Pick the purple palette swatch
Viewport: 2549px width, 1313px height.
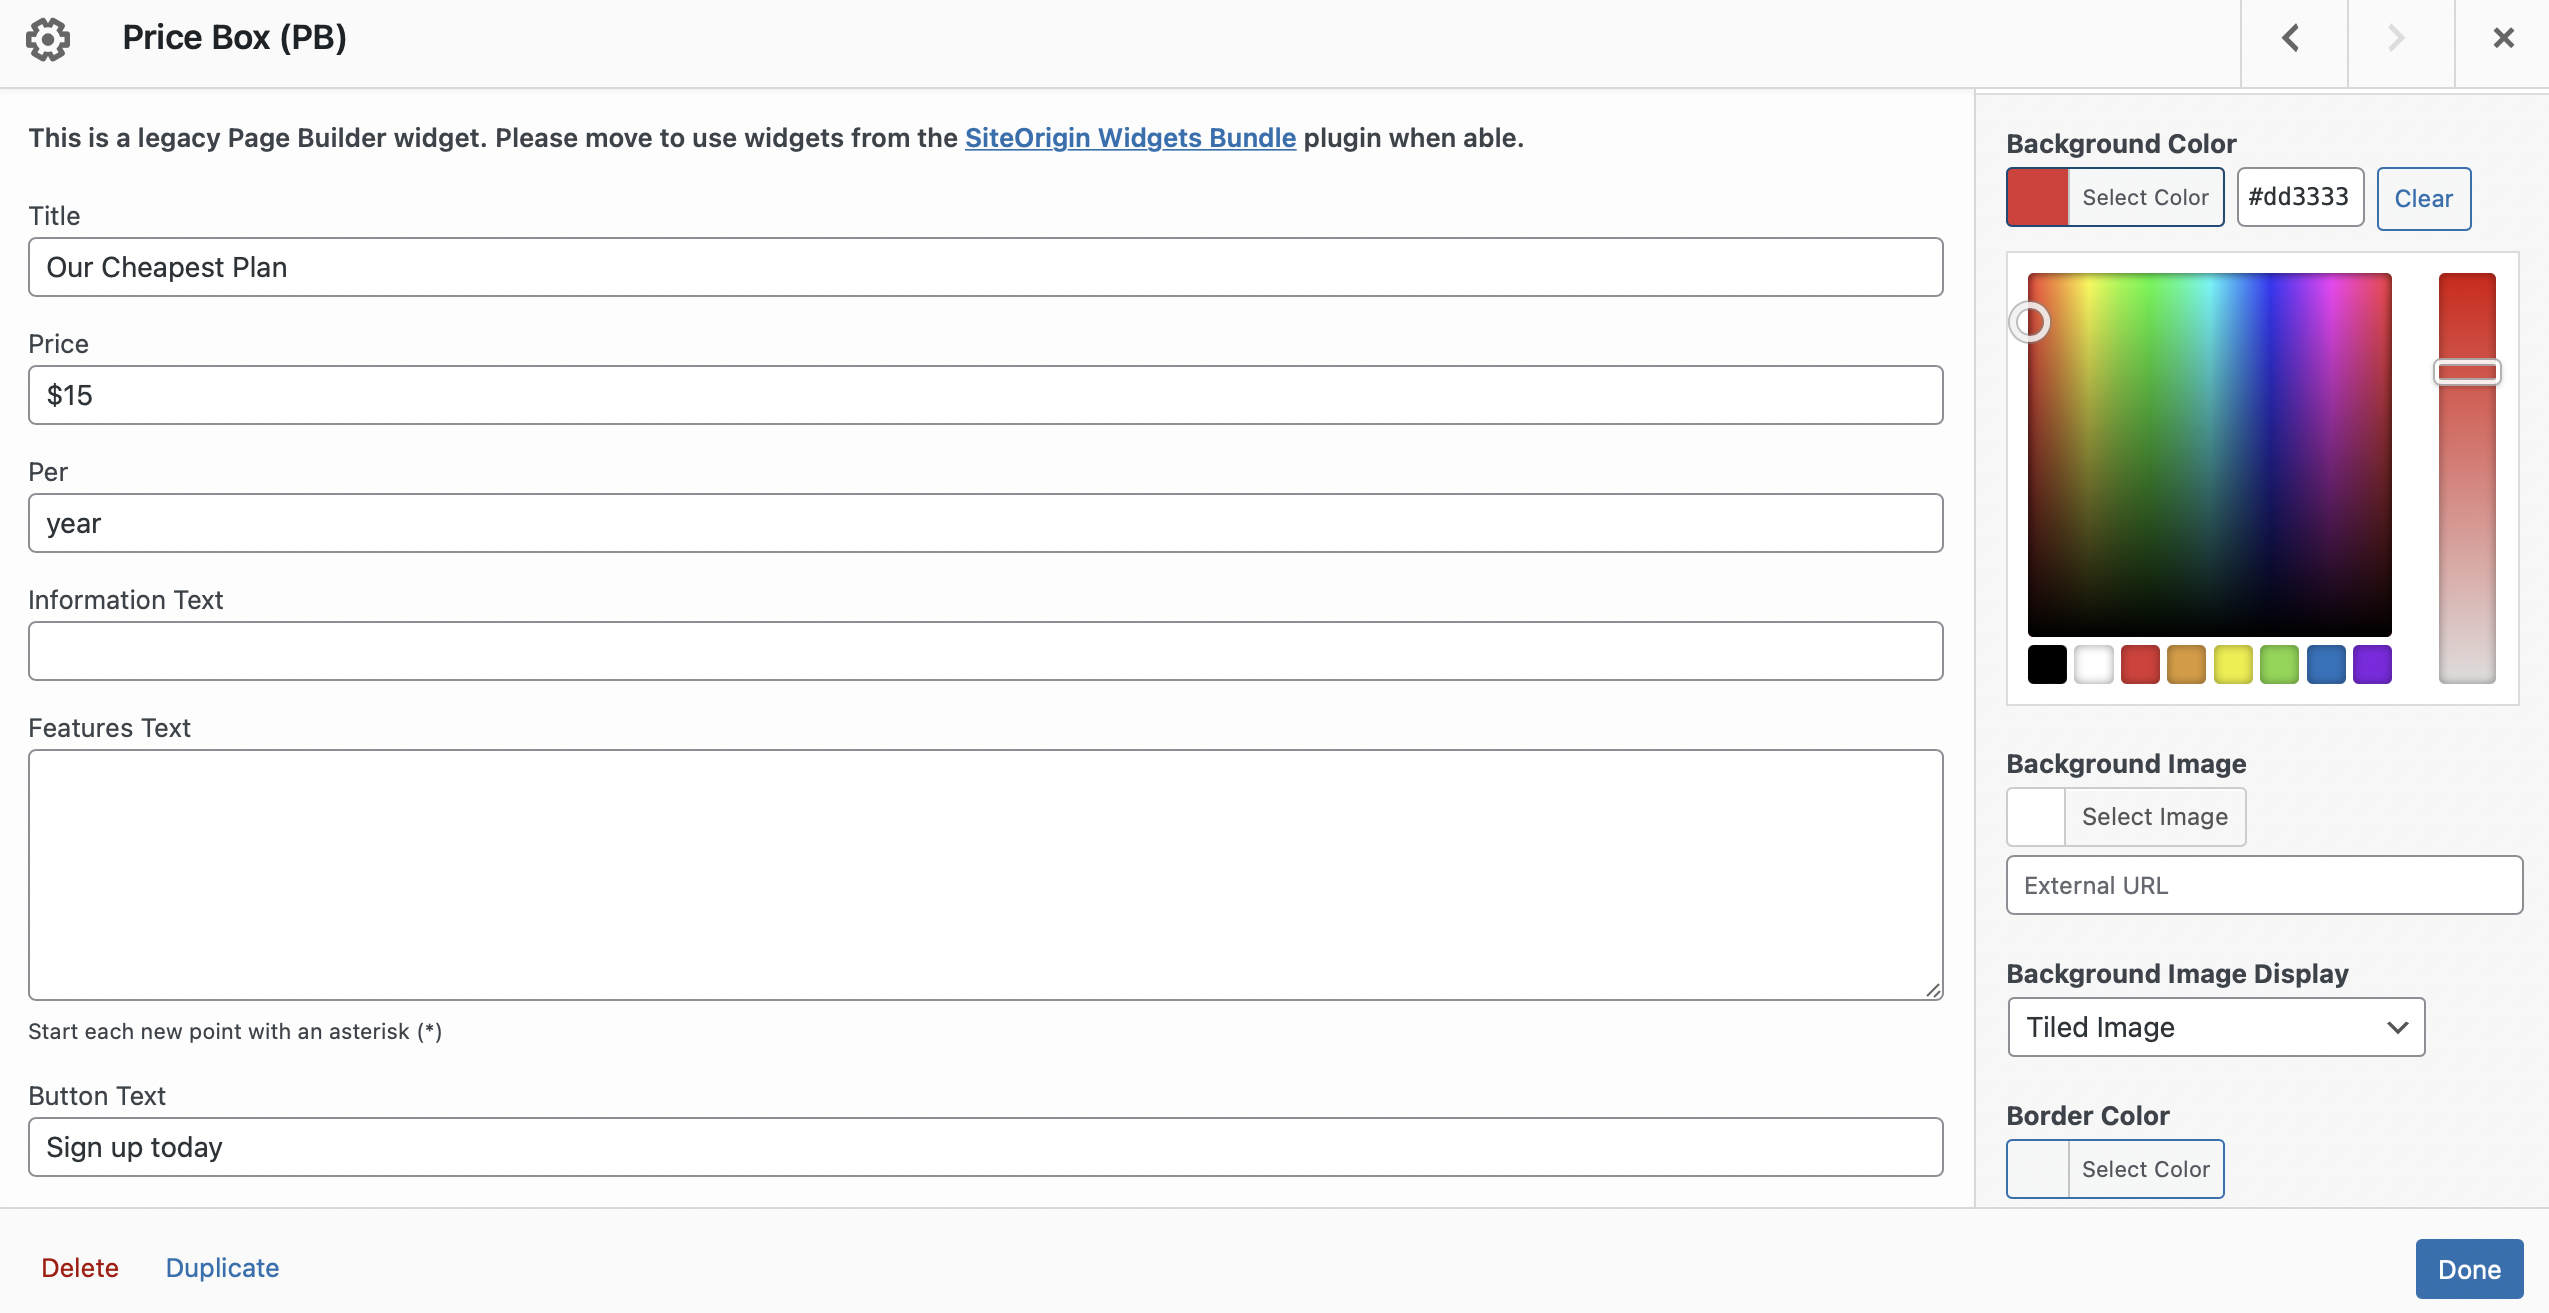[x=2371, y=664]
